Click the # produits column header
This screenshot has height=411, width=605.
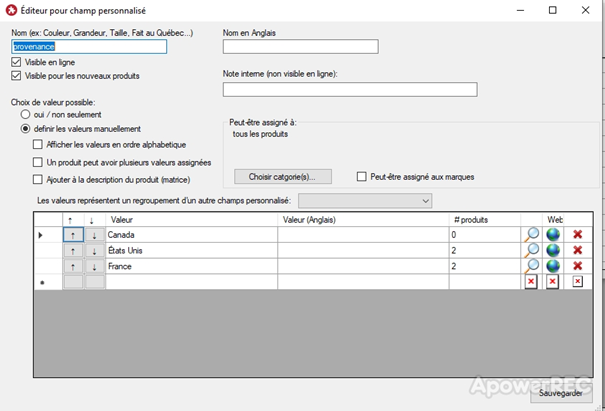[485, 220]
